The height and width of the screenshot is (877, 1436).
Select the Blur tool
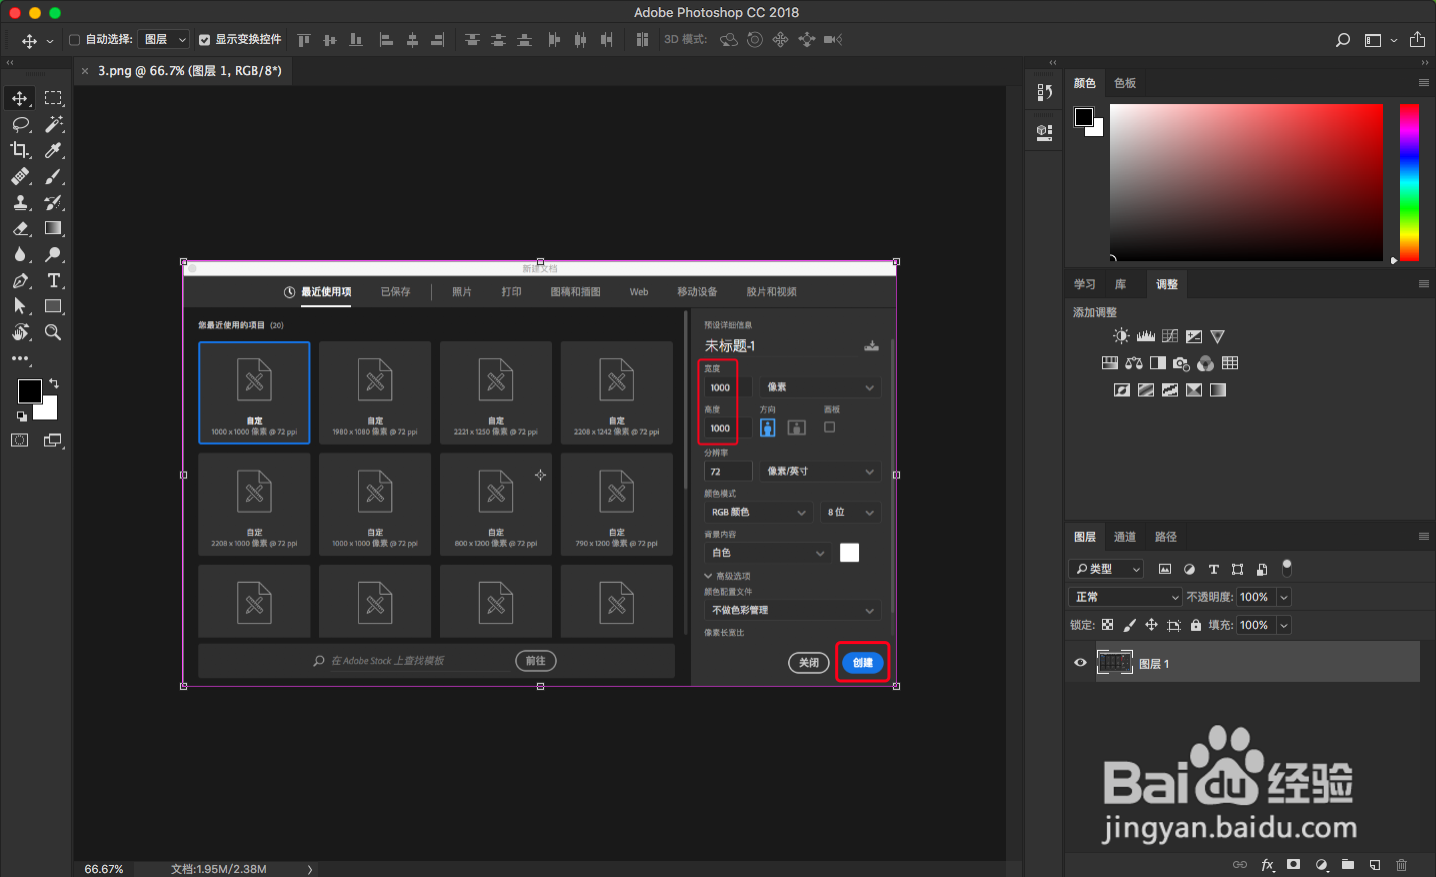[20, 254]
